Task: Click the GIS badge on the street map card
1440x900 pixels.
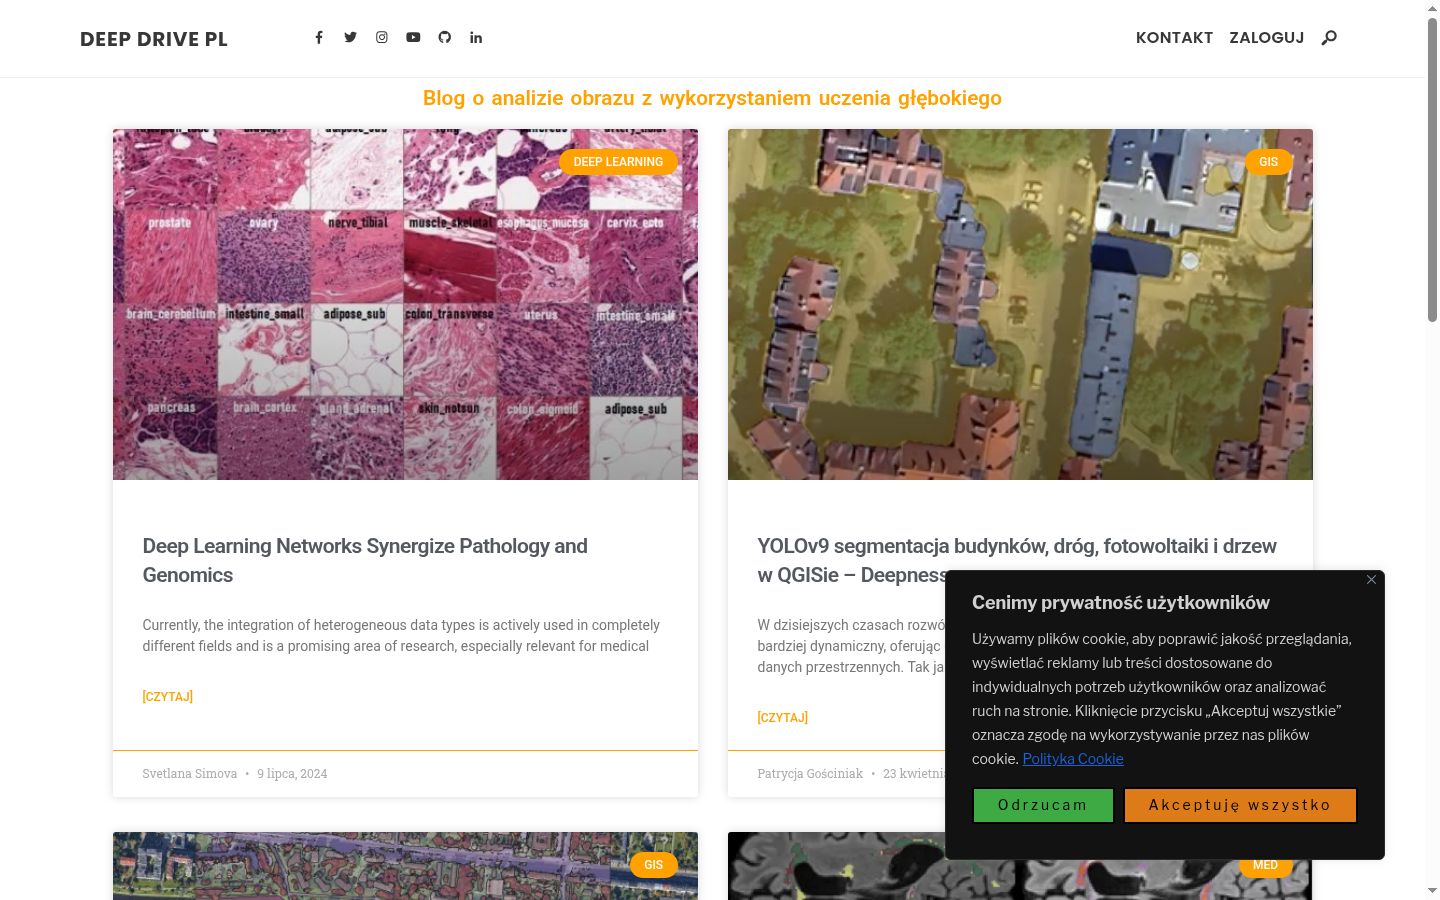Action: [653, 865]
